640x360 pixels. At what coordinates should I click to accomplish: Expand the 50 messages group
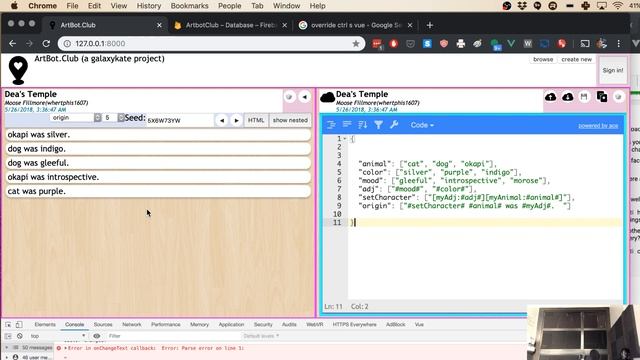(x=7, y=348)
